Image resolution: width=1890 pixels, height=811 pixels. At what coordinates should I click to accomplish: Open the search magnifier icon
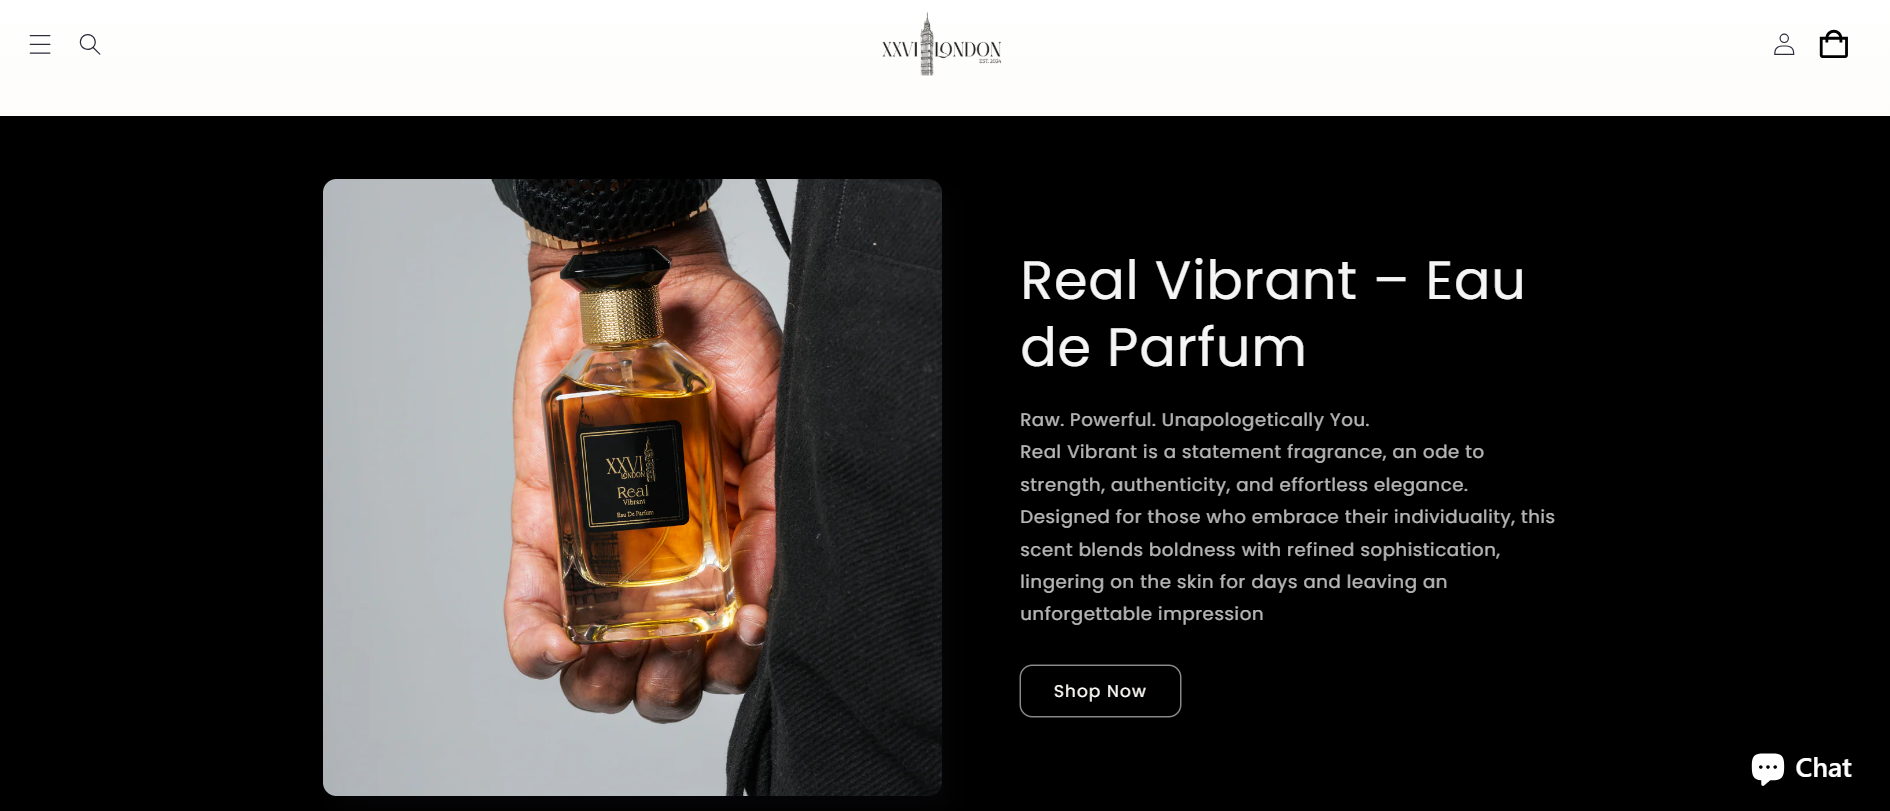click(x=90, y=44)
